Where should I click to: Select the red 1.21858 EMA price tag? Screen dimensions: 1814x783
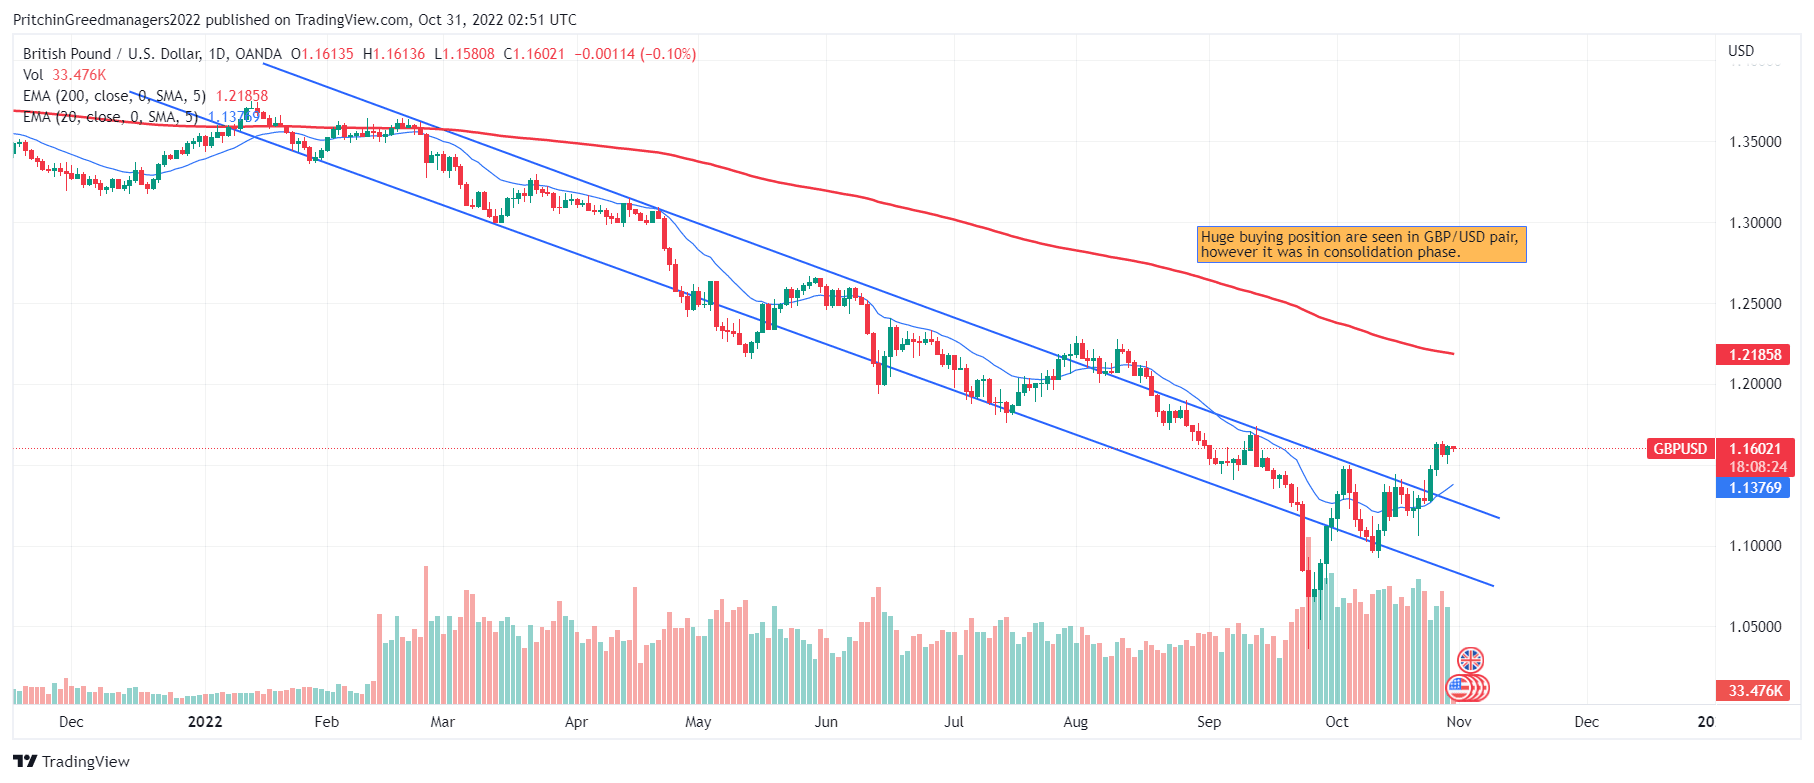point(1754,354)
